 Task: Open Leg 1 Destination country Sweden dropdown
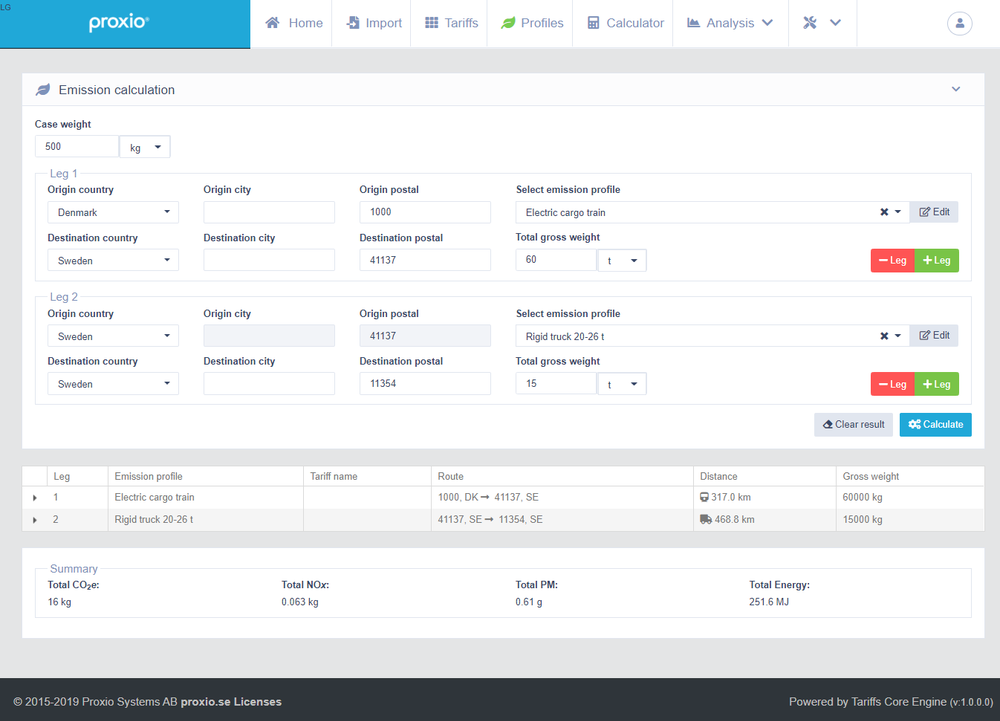click(113, 260)
